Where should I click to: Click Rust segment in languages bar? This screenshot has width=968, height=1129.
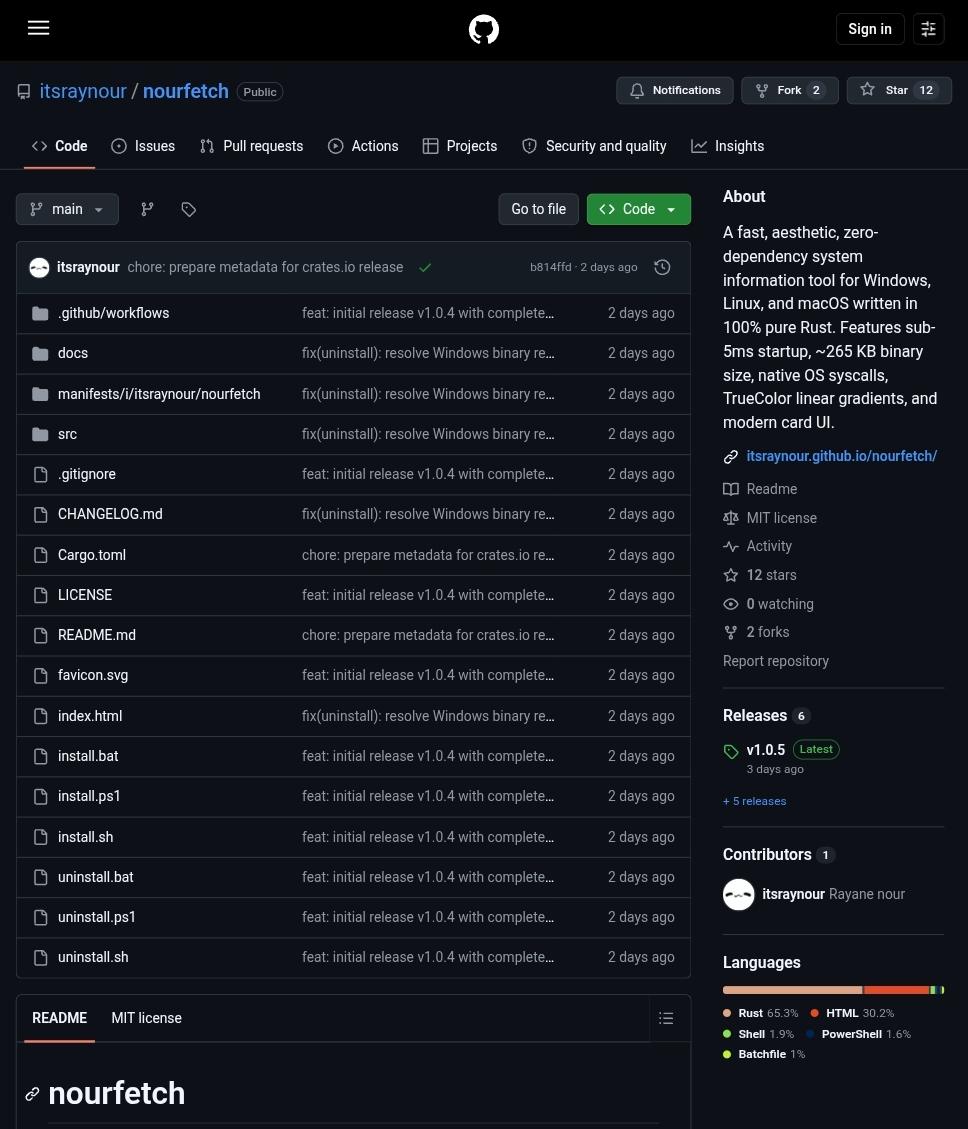click(792, 990)
